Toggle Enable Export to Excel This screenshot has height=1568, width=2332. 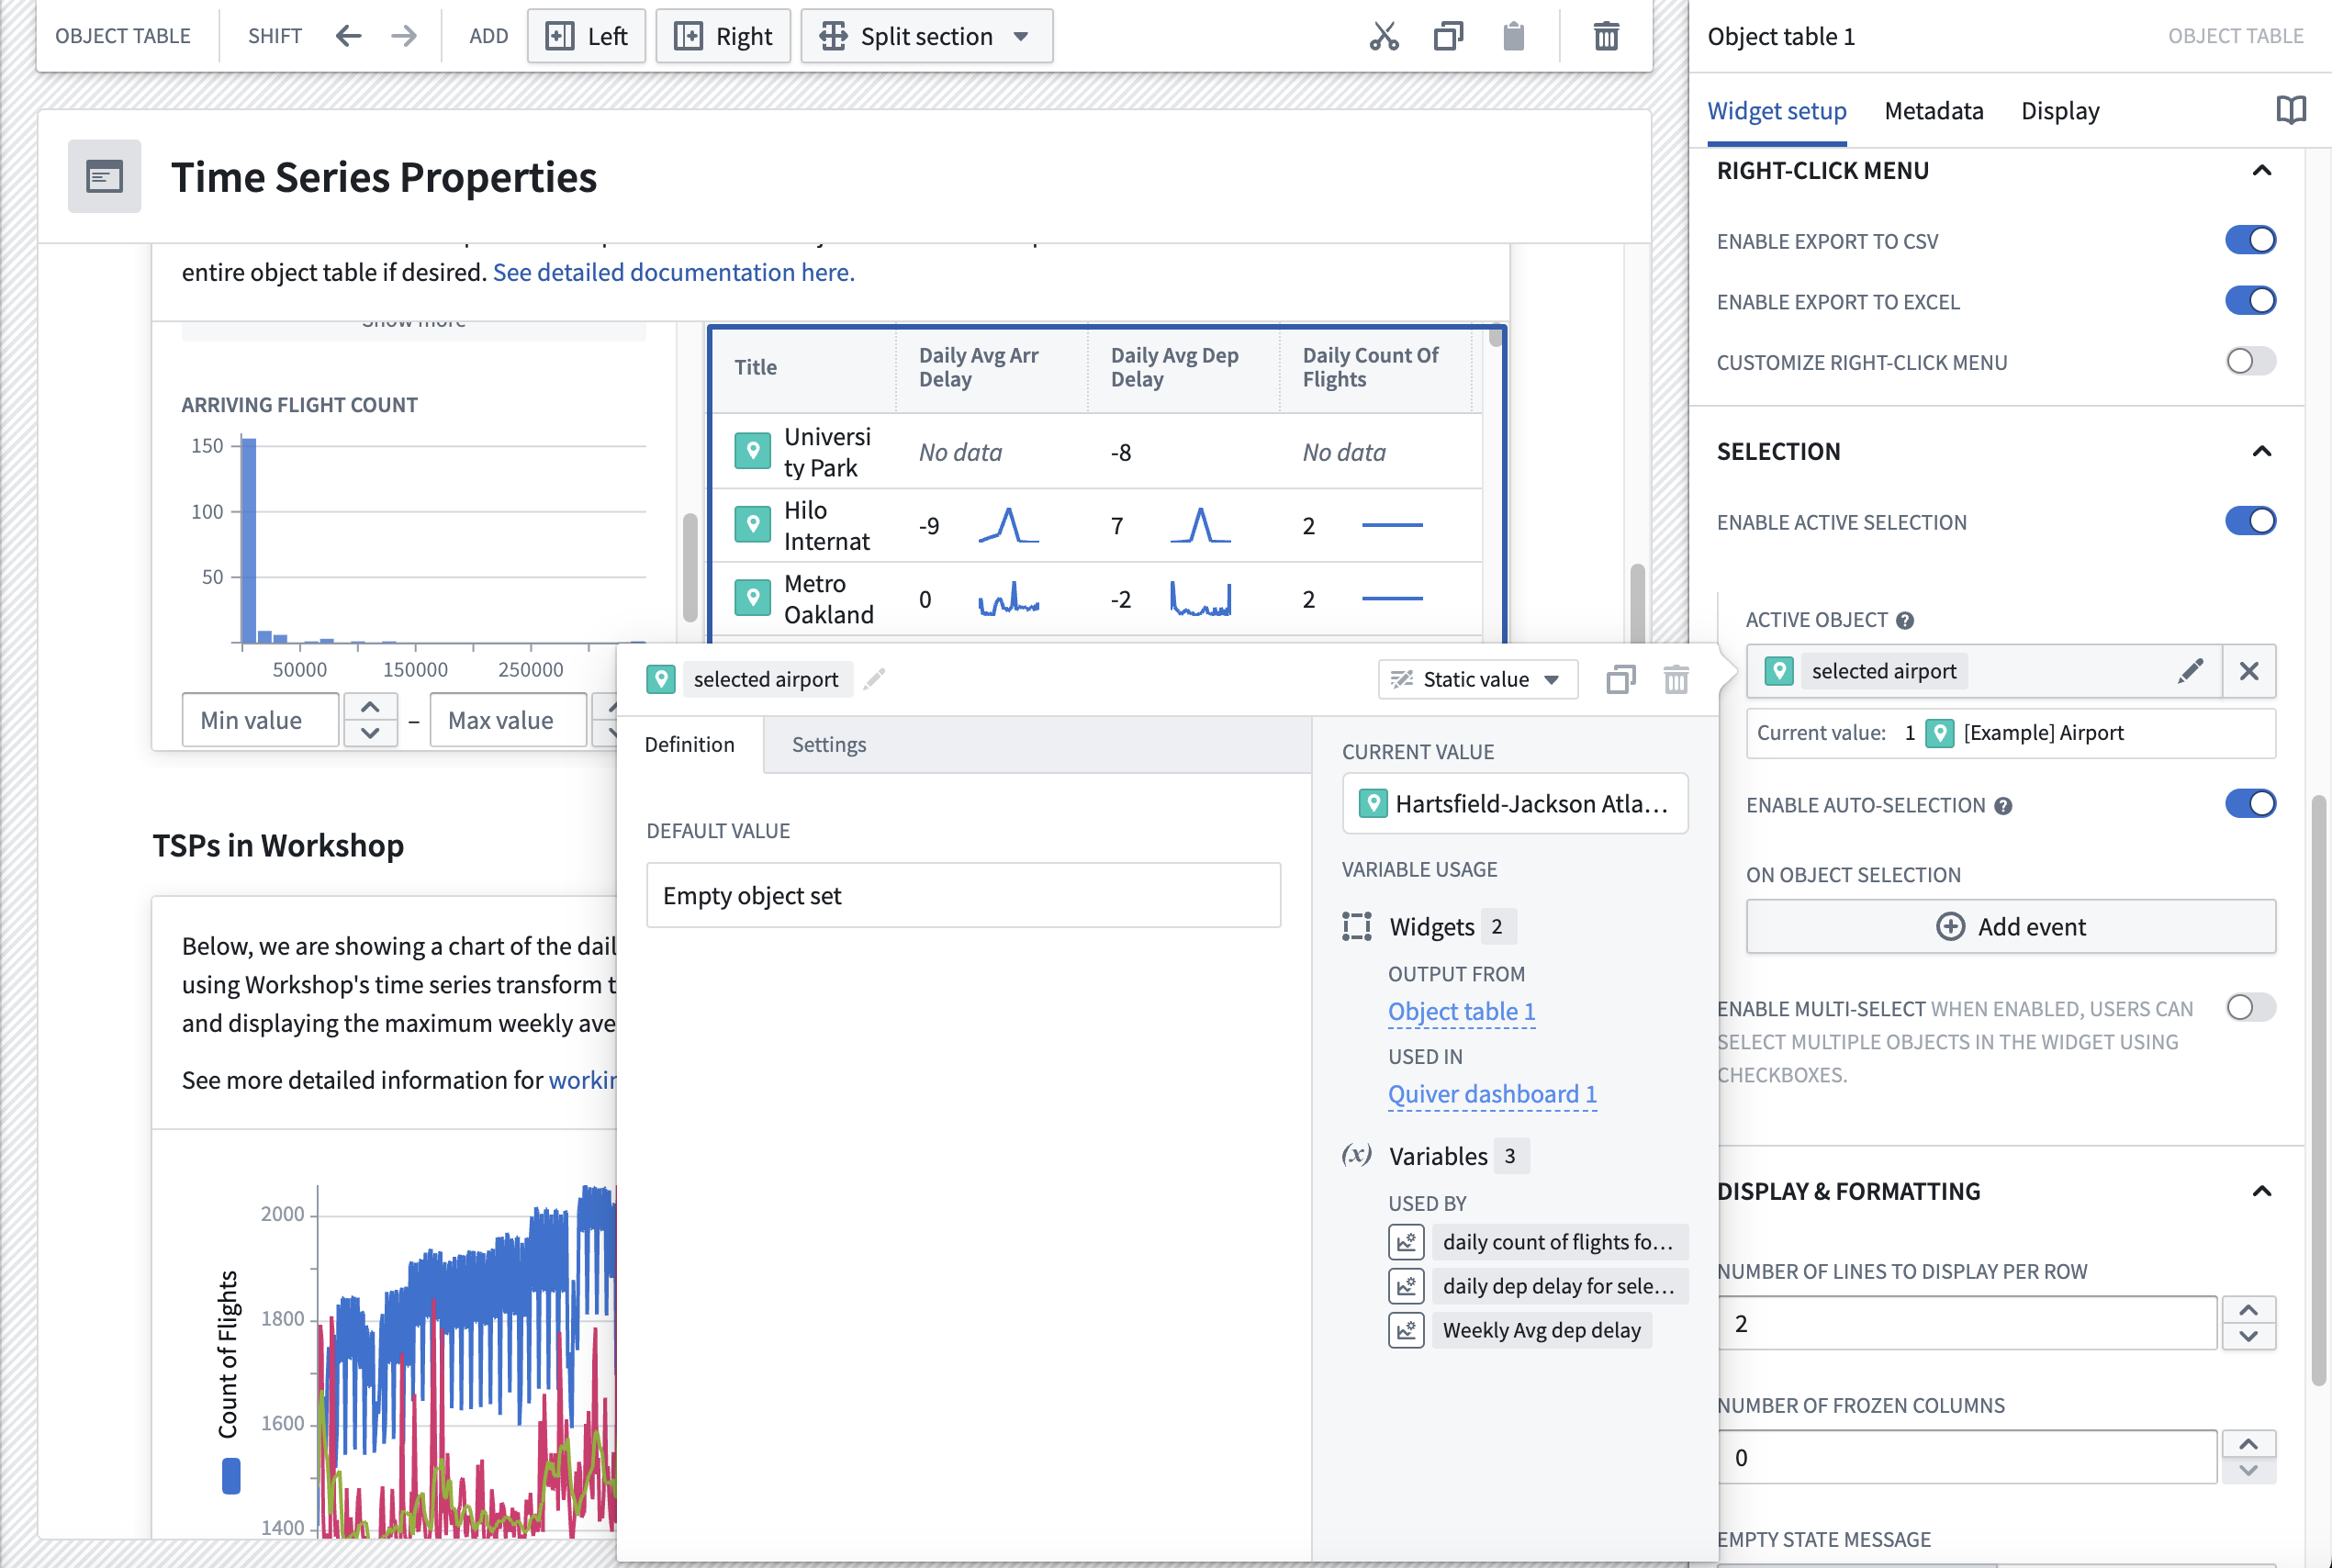(2250, 301)
